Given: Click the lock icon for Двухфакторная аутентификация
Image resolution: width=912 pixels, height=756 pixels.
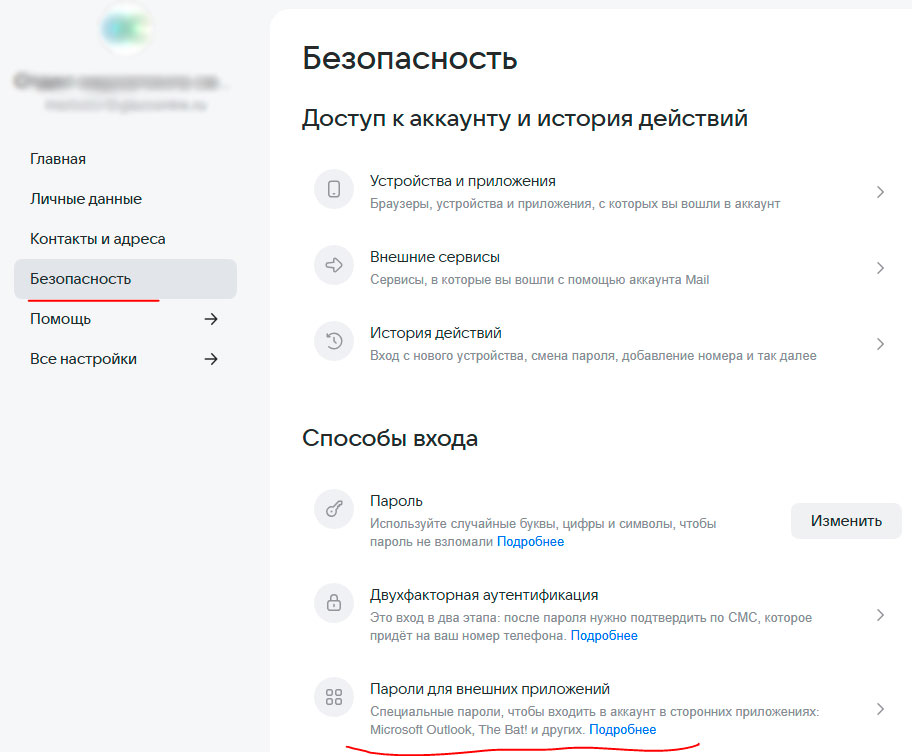Looking at the screenshot, I should tap(334, 603).
